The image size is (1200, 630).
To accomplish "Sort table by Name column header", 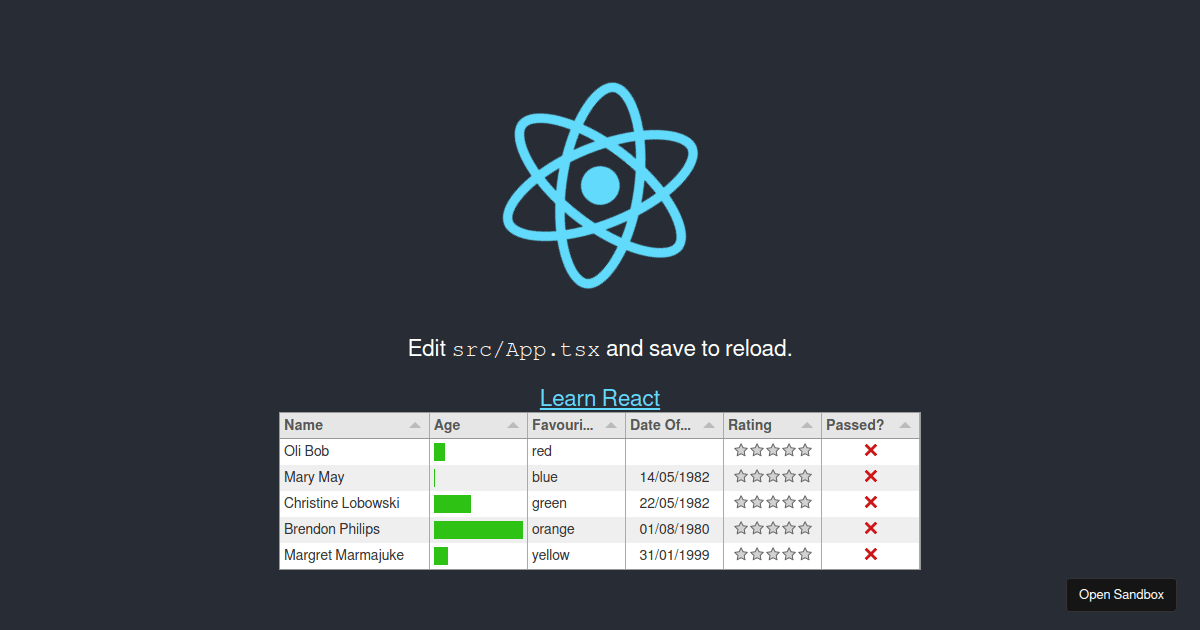I will tap(354, 425).
